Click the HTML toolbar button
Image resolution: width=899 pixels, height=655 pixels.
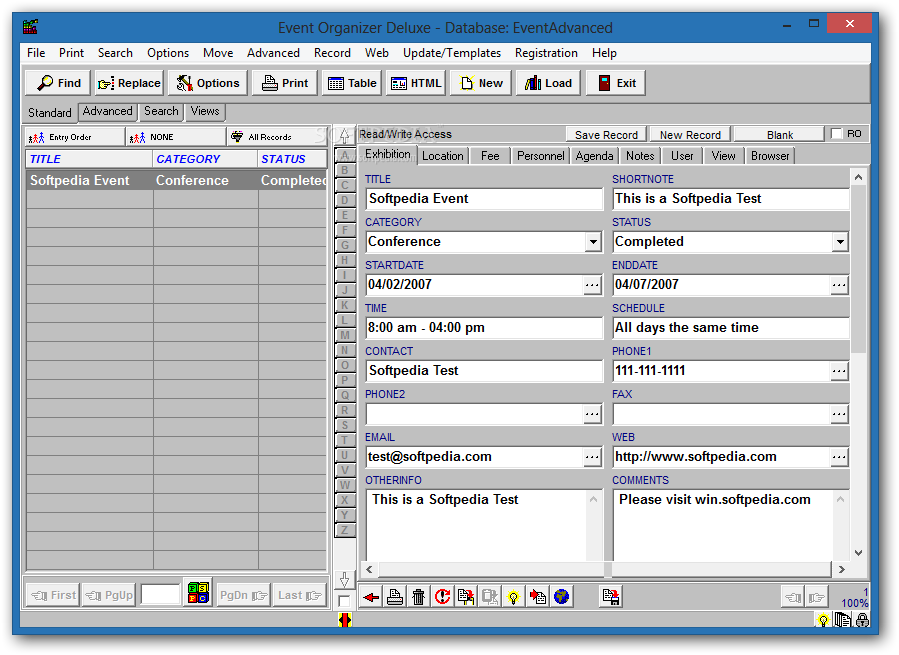coord(416,83)
